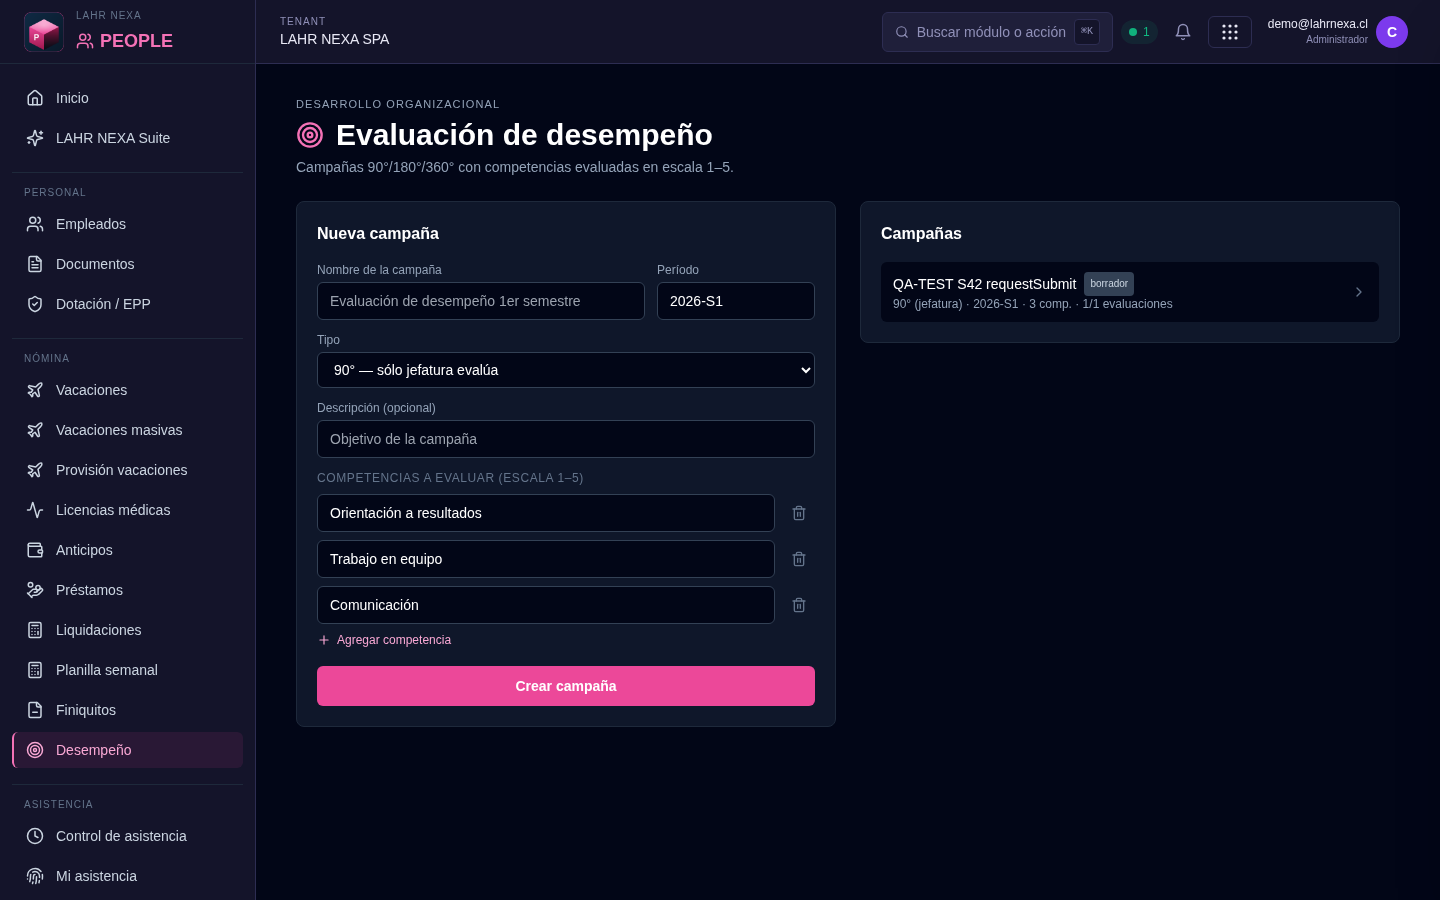
Task: Navigate to Planilla semanal
Action: 127,670
